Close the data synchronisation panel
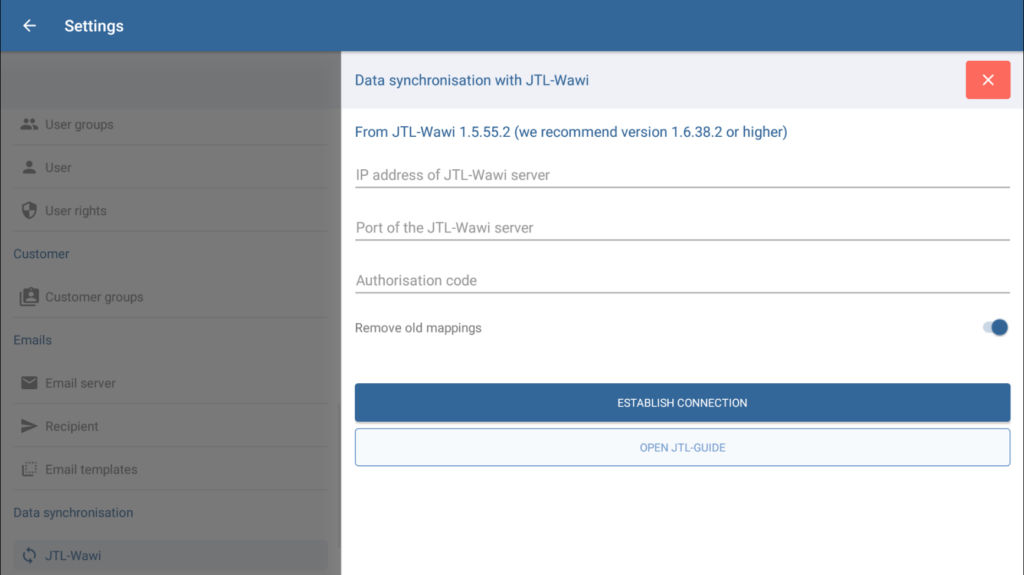 coord(987,80)
